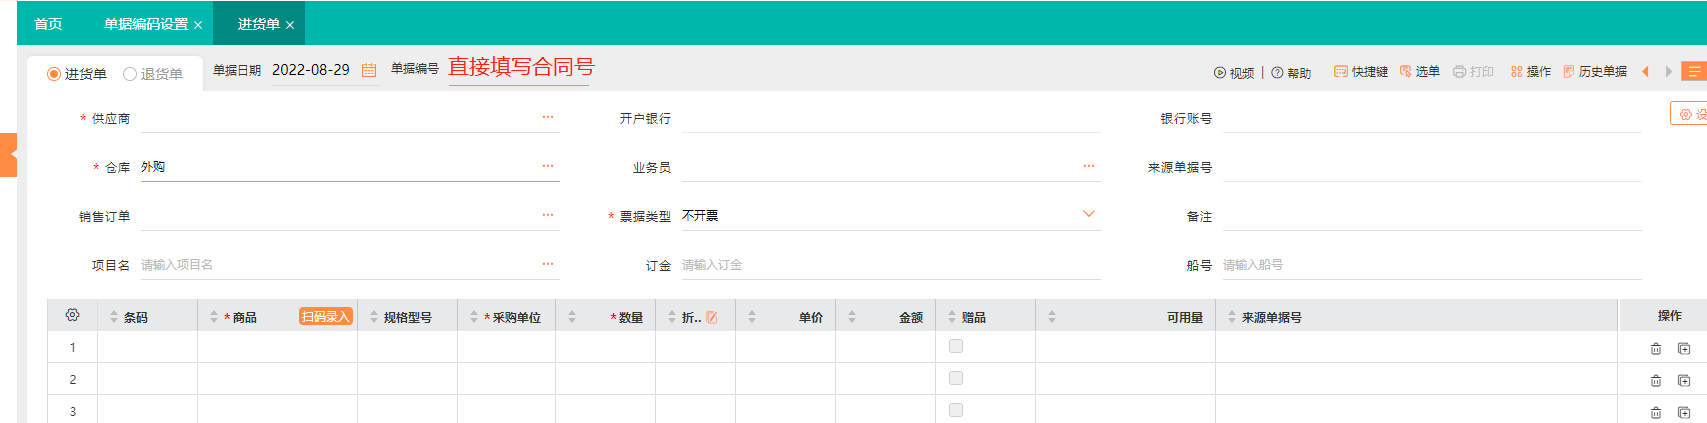Close the 单据编码设置 tab
This screenshot has height=423, width=1707.
tap(198, 25)
